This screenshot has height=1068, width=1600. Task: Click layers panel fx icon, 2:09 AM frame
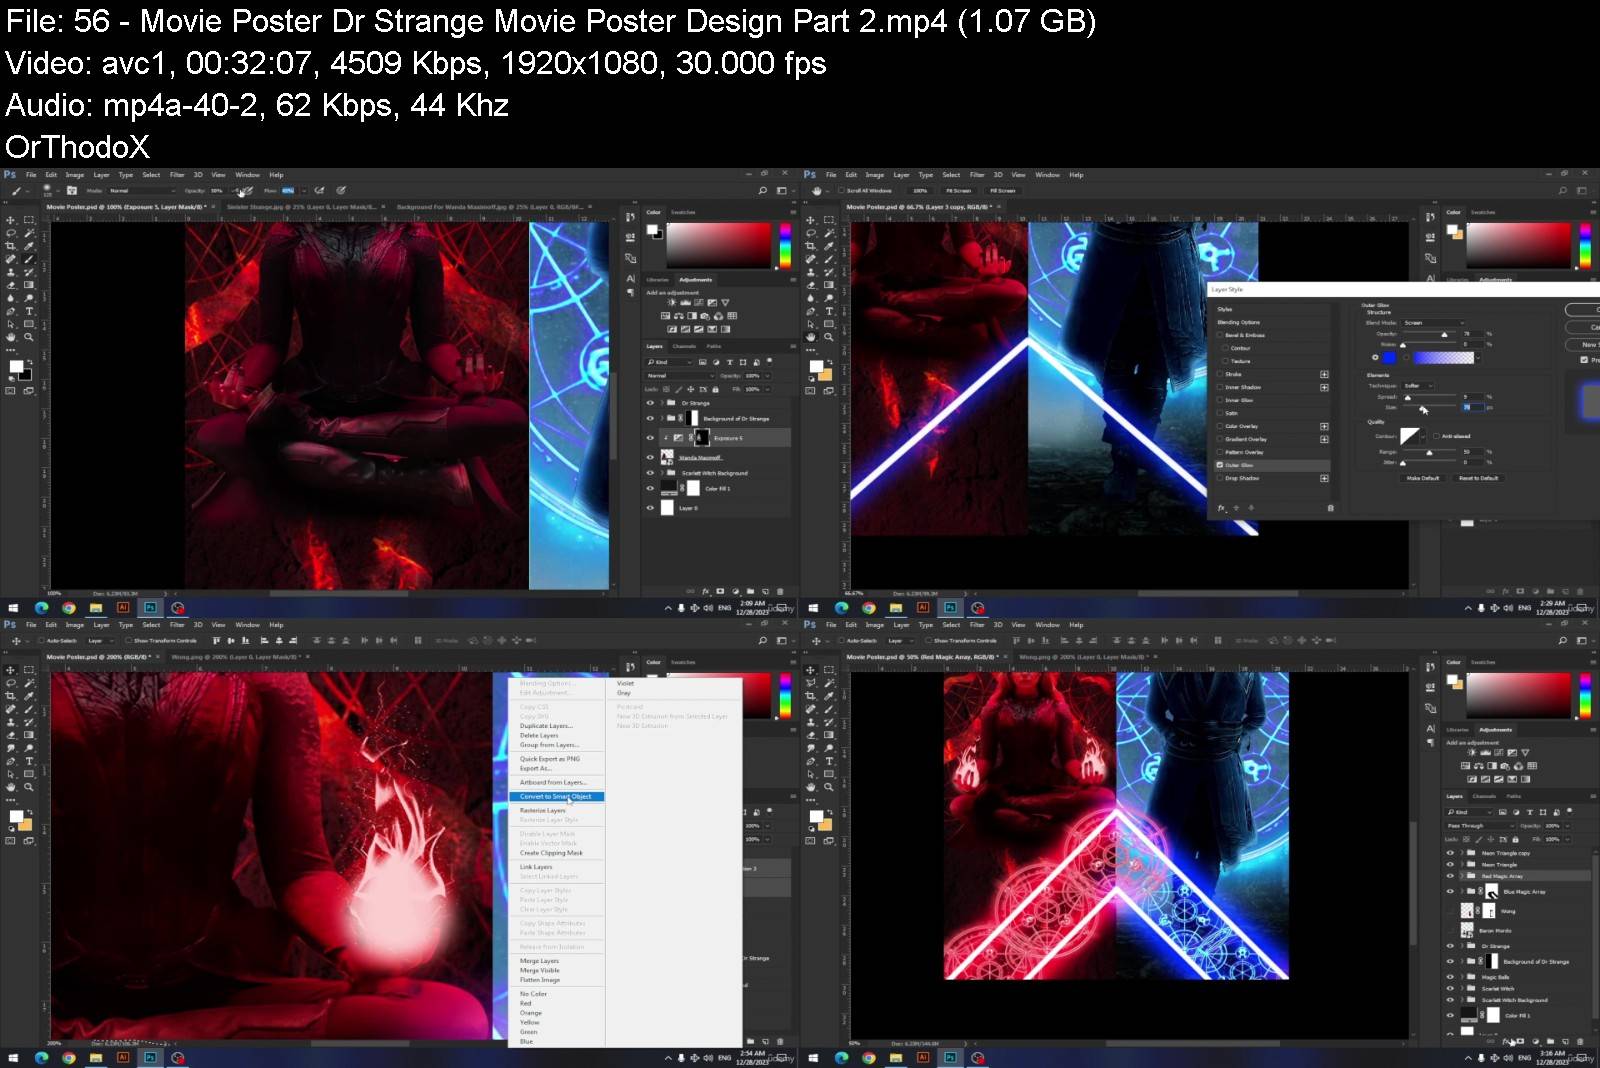point(705,591)
